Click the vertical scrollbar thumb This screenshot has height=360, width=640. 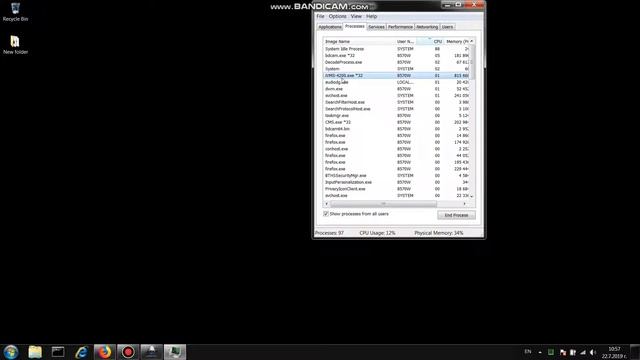pyautogui.click(x=472, y=62)
